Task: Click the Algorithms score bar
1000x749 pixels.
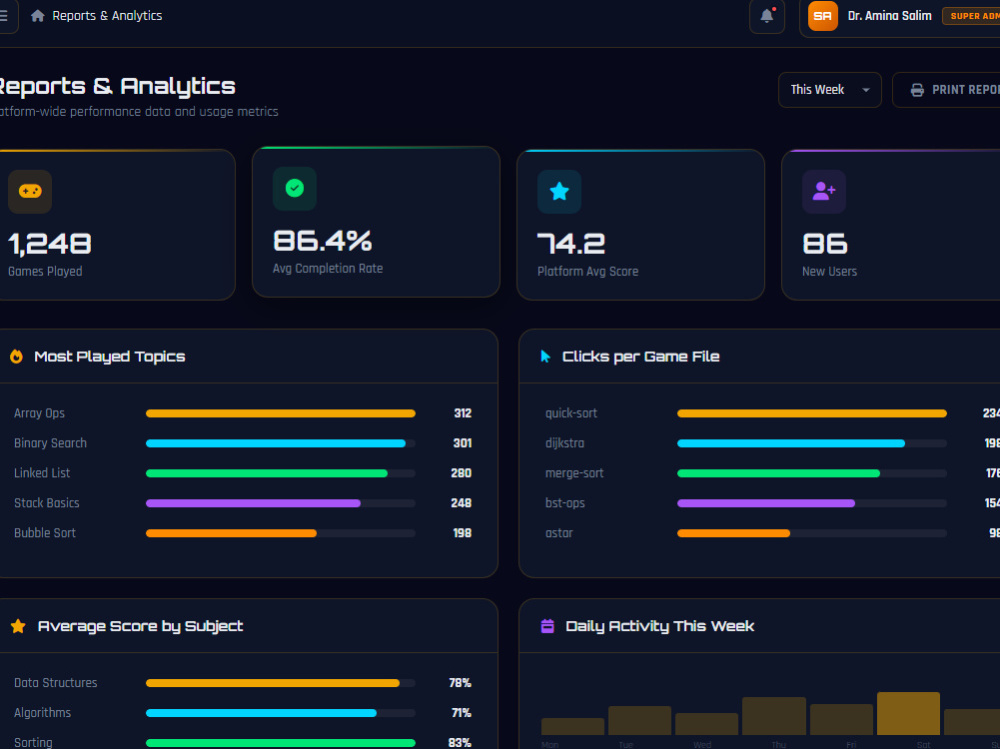Action: (281, 713)
